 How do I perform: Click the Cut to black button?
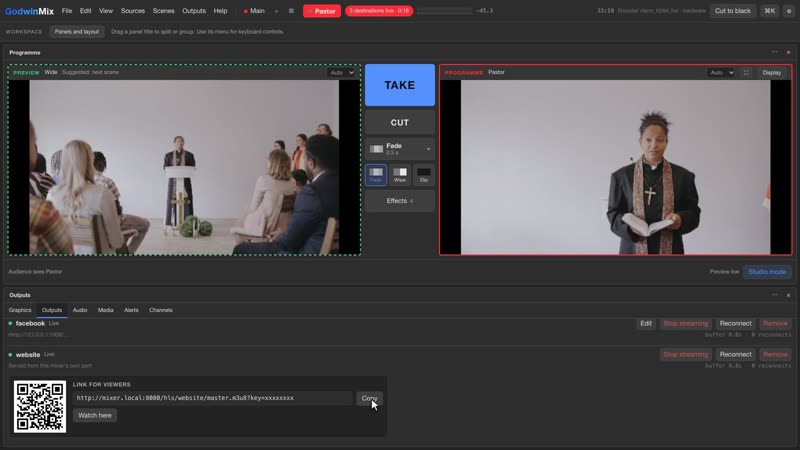[733, 11]
